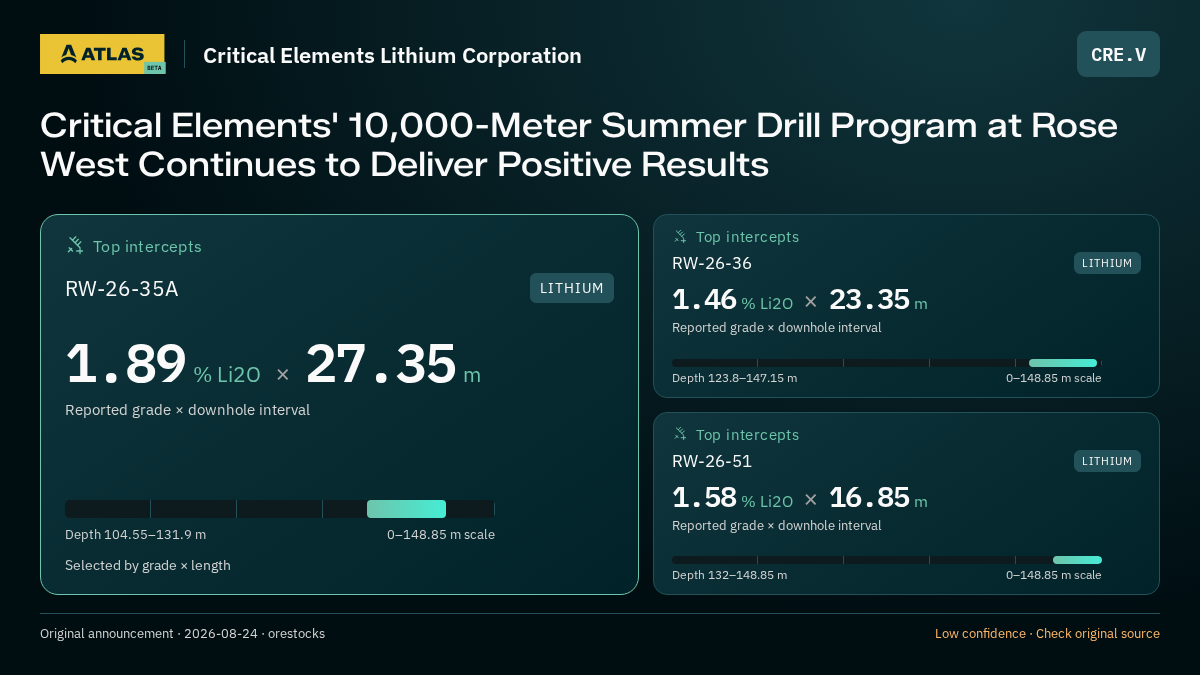1200x675 pixels.
Task: Click the Top intercepts label in RW-26-35A card
Action: coord(147,247)
